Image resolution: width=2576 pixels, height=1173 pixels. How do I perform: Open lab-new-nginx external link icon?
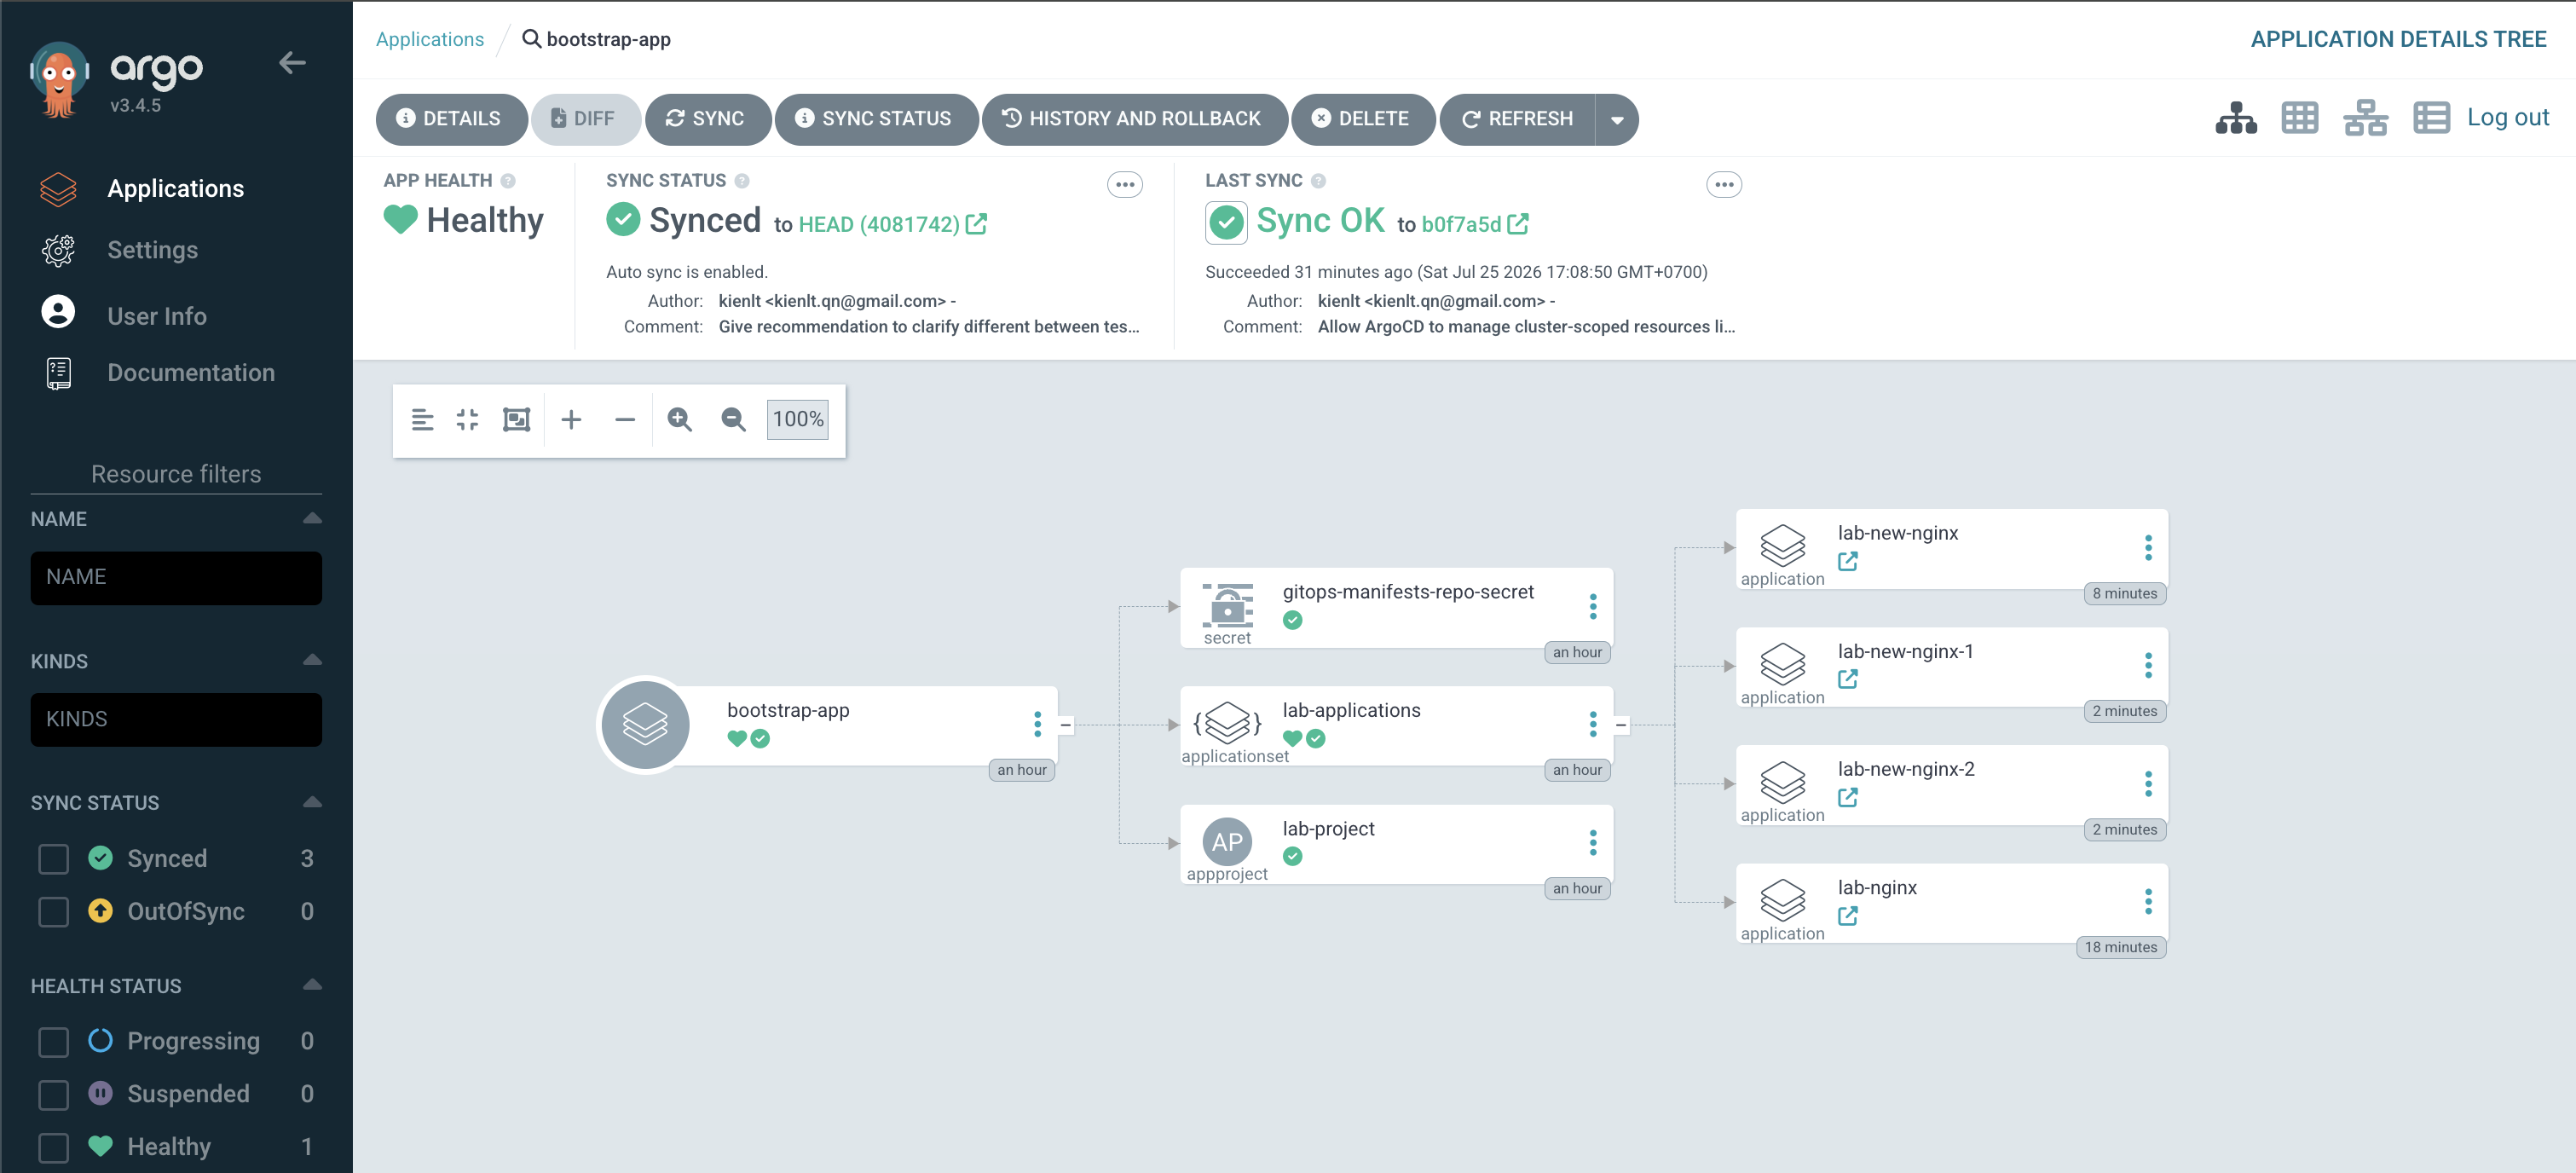click(1847, 562)
